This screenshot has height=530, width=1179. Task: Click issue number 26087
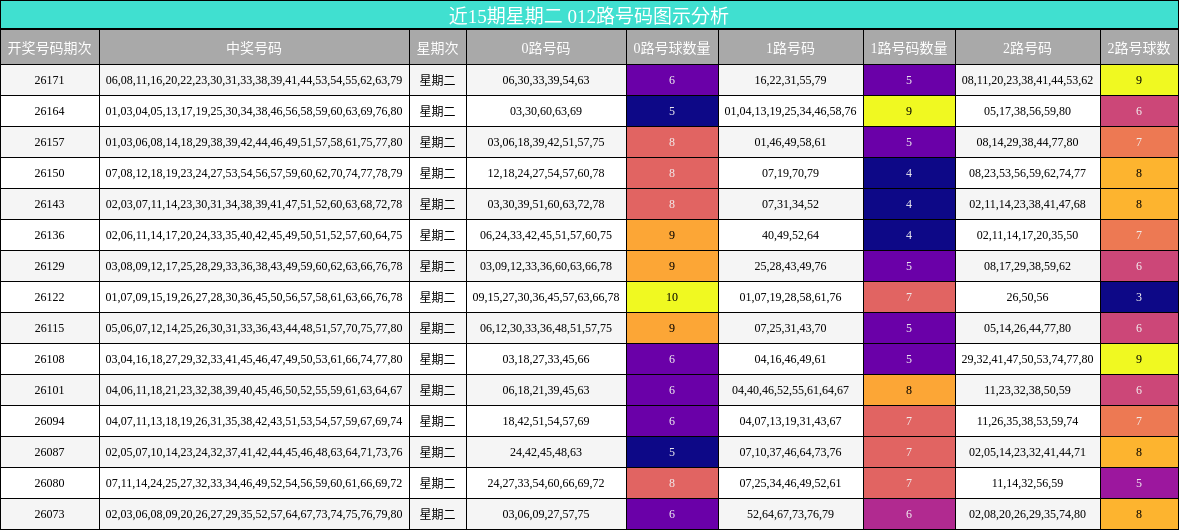click(50, 452)
